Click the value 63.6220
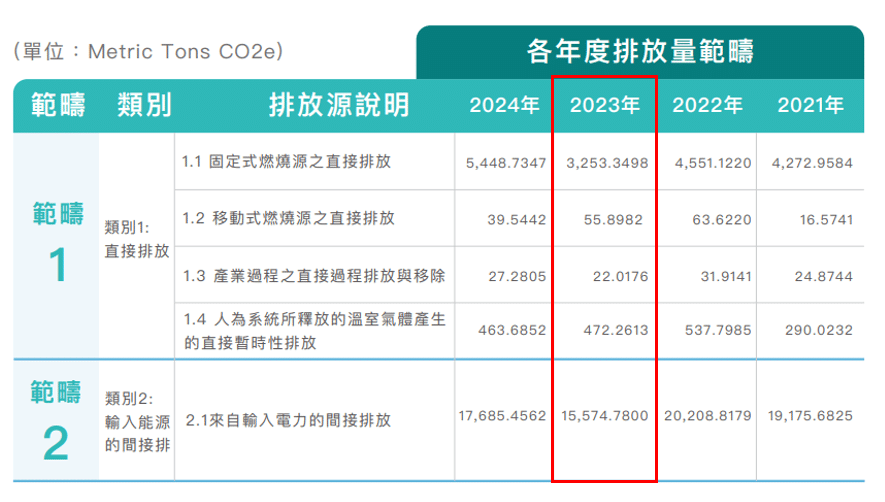This screenshot has width=885, height=502. [x=722, y=220]
